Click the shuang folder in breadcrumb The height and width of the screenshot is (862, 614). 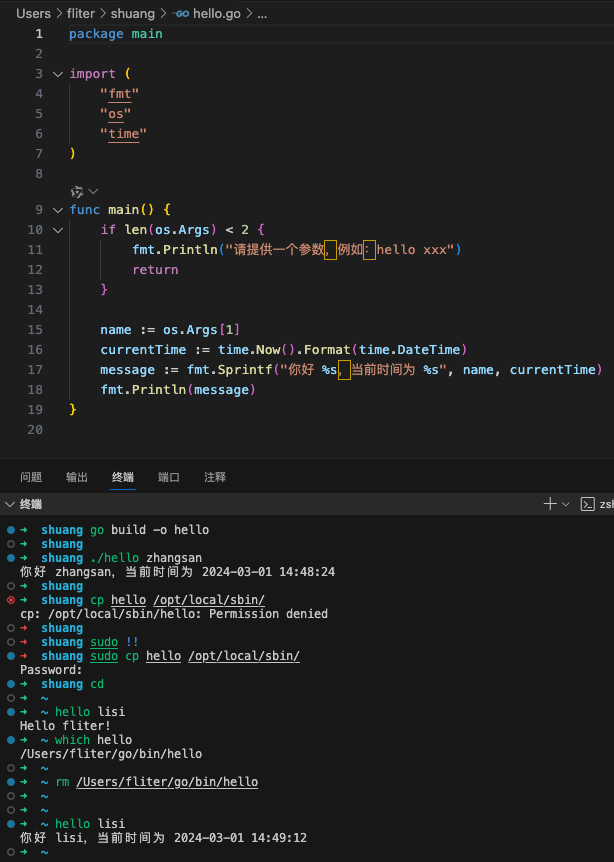point(133,14)
